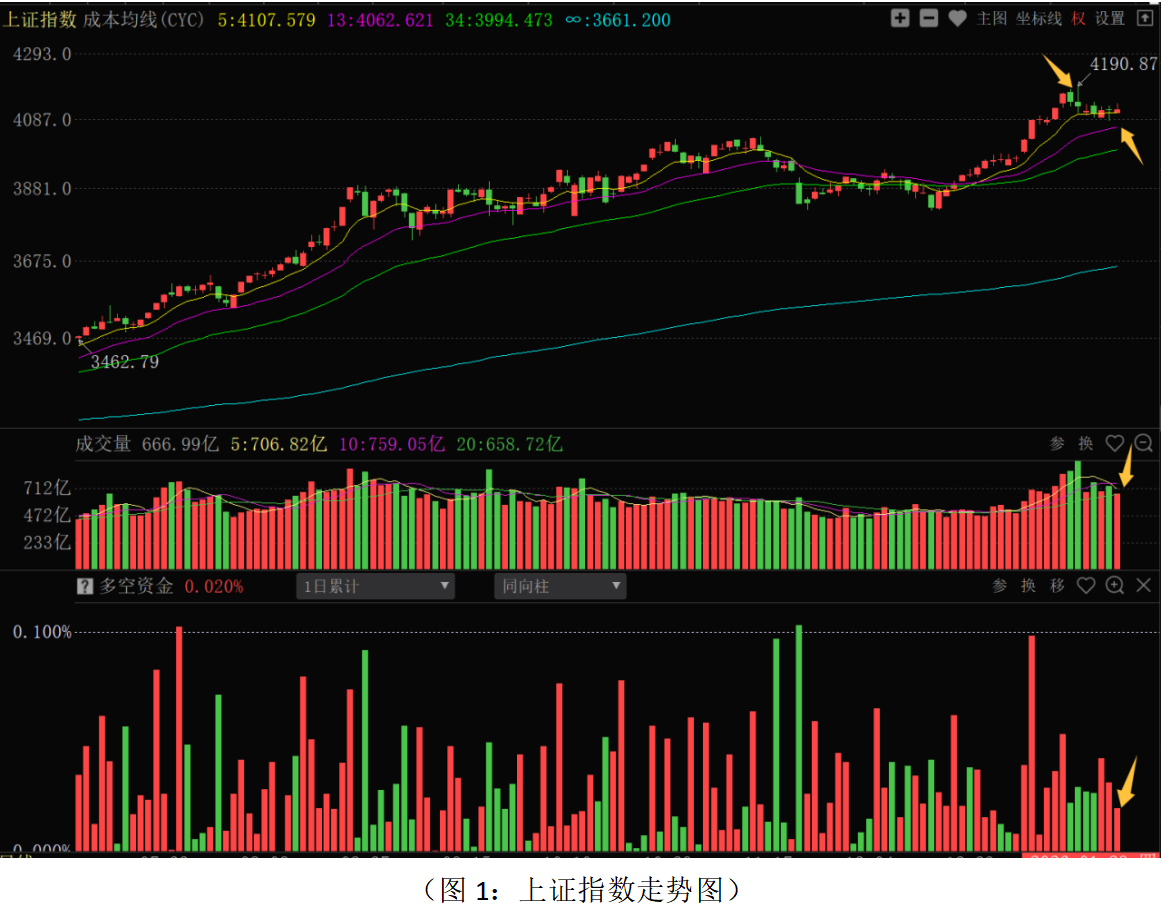Click the plus icon in main chart toolbar
1162x915 pixels.
(900, 18)
